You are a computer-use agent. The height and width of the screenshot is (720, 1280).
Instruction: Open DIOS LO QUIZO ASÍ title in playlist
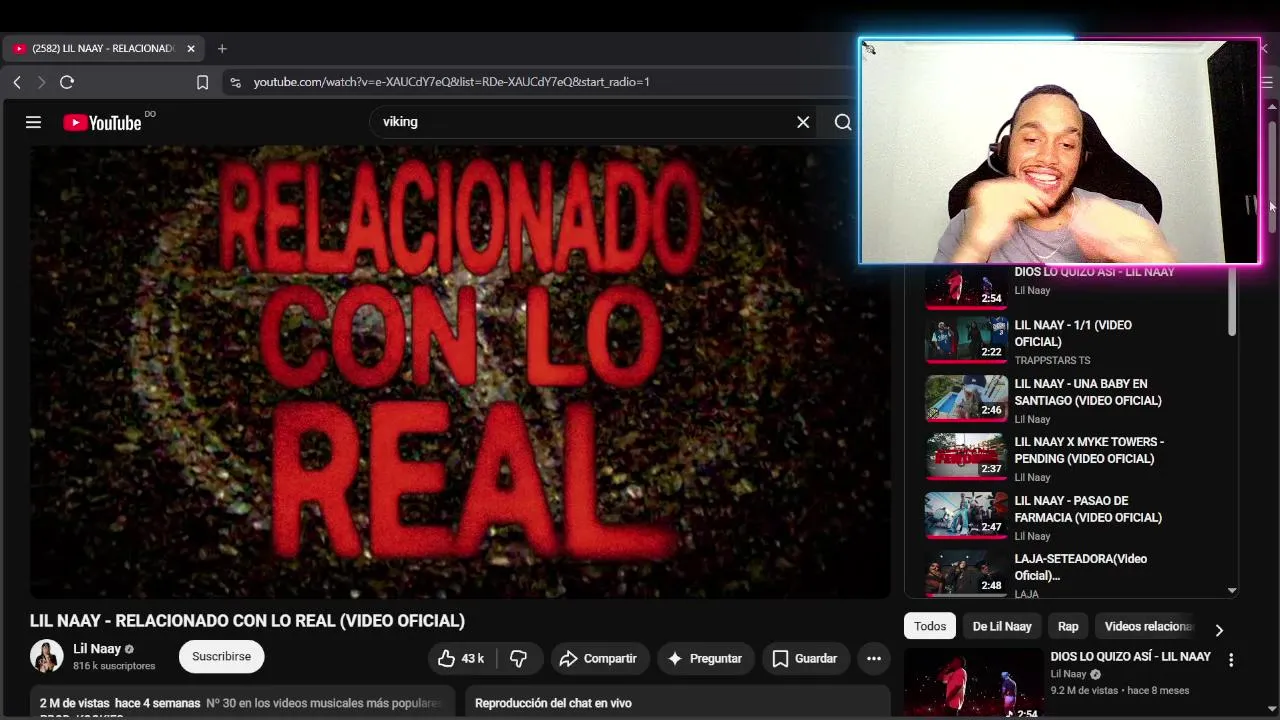coord(1094,272)
